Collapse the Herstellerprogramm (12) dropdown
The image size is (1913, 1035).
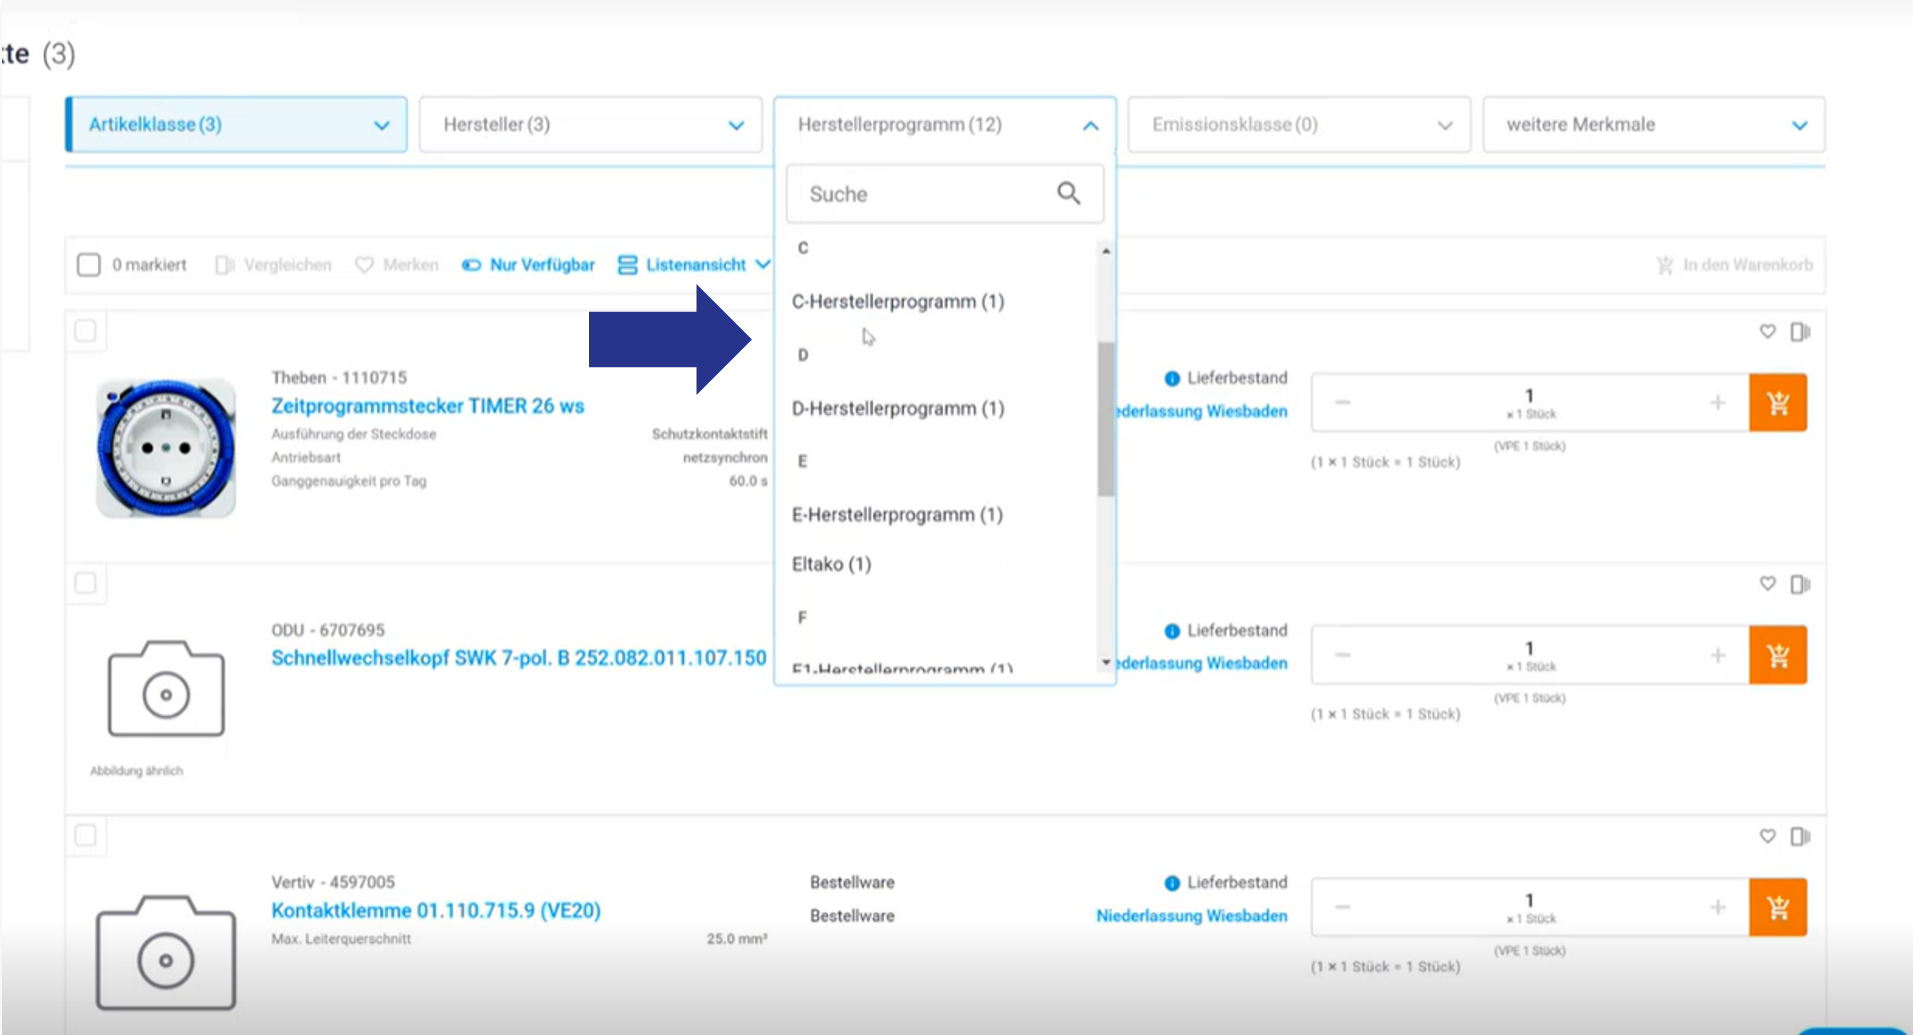tap(945, 125)
